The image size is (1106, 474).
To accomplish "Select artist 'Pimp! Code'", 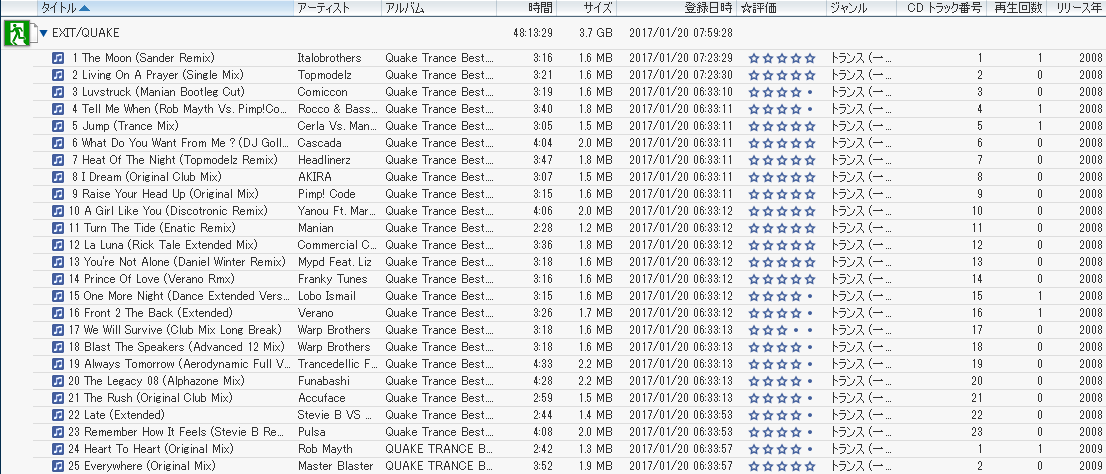I will tap(327, 194).
